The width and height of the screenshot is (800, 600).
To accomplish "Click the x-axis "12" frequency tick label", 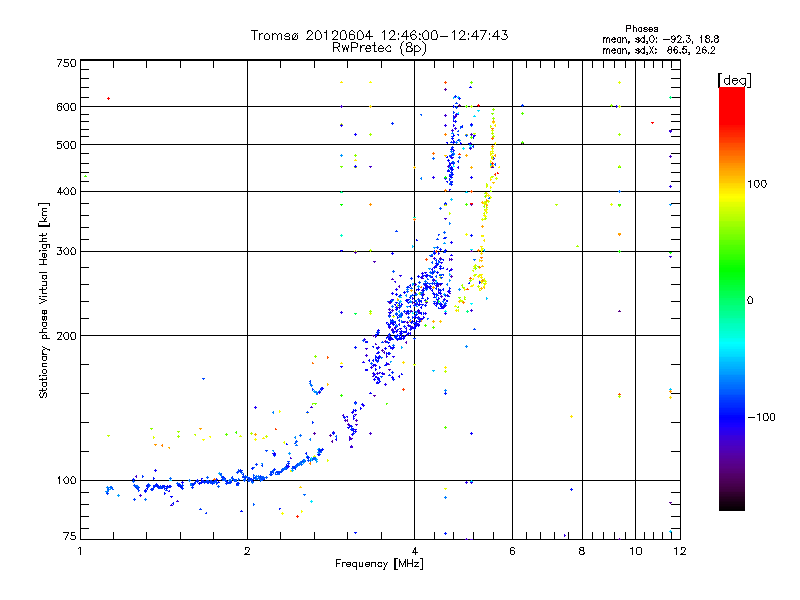I will [x=680, y=551].
